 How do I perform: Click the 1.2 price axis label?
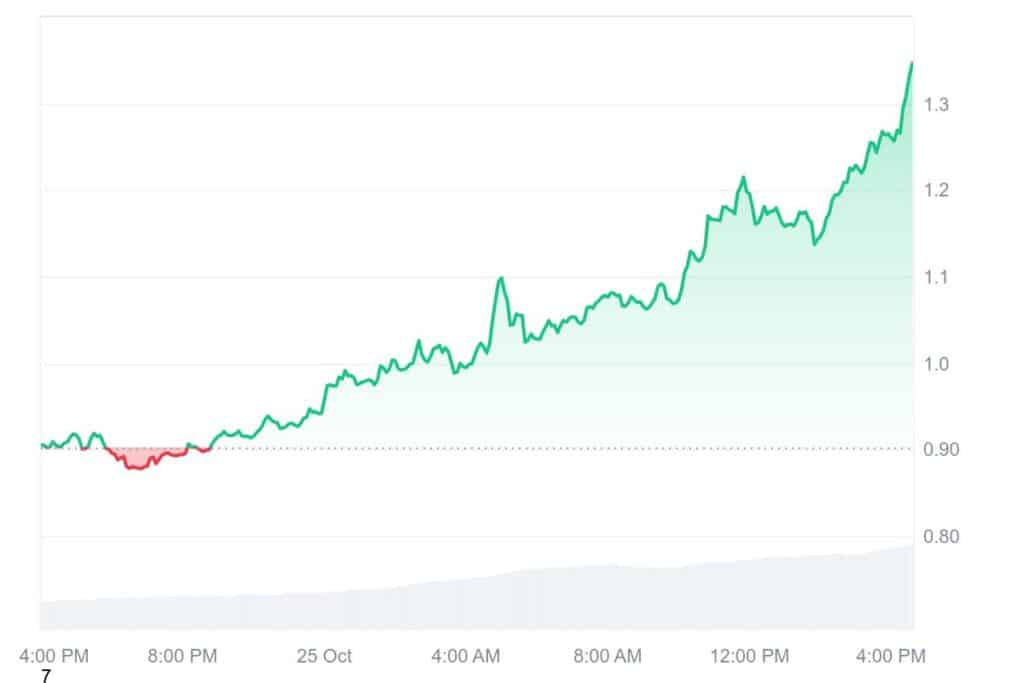[x=937, y=191]
